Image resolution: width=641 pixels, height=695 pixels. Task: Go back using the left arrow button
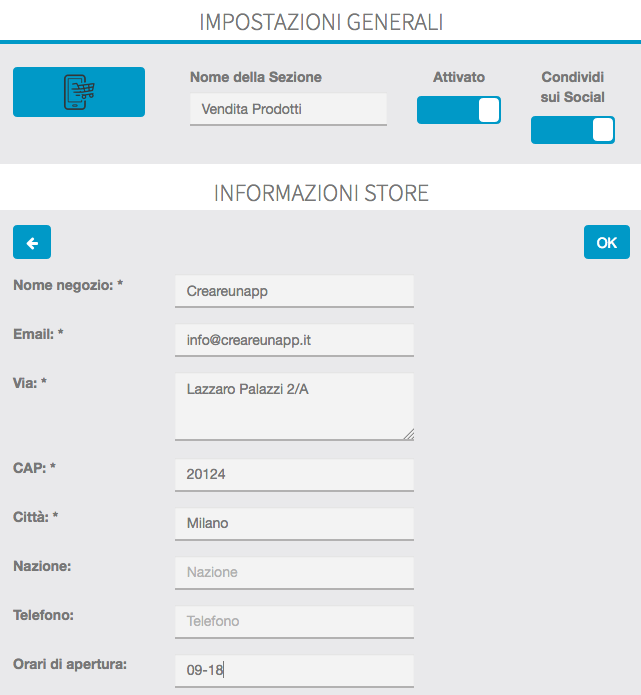click(32, 242)
